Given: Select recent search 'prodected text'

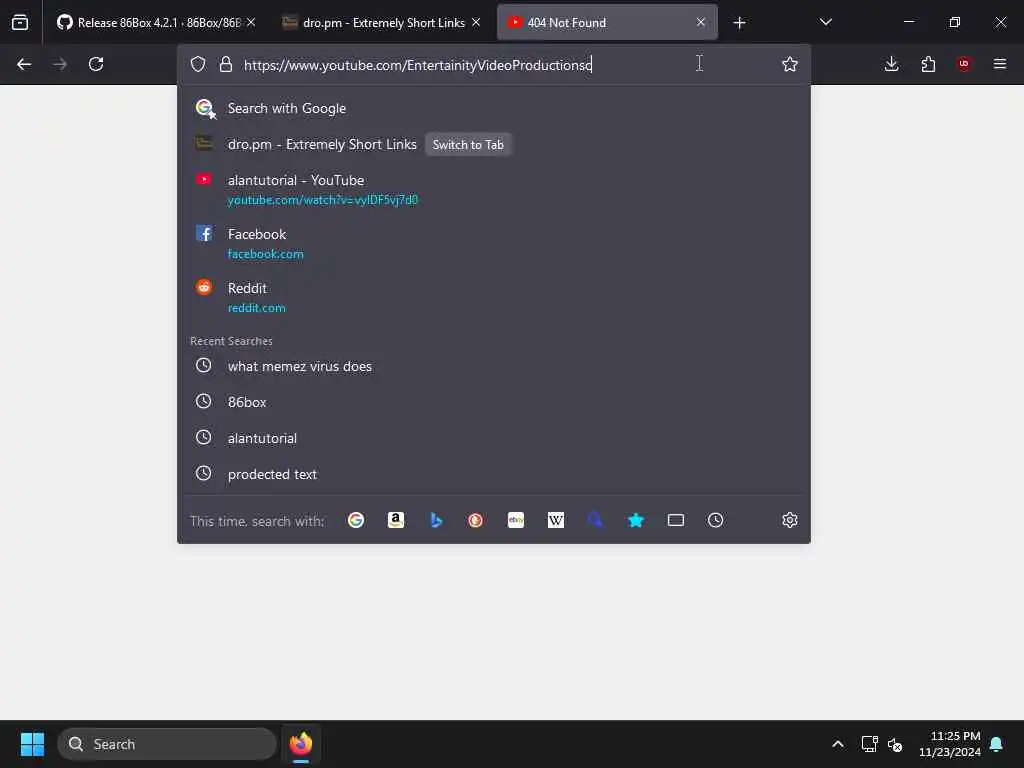Looking at the screenshot, I should (x=494, y=474).
